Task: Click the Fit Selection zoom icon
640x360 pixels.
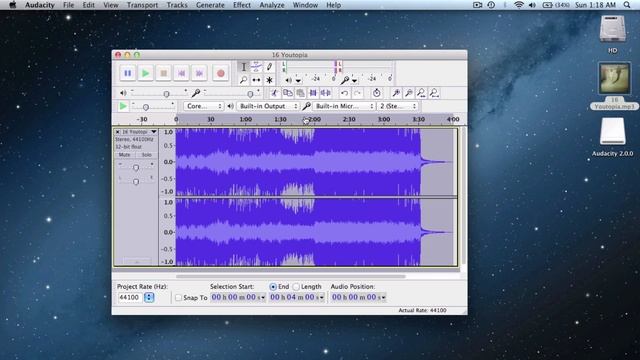Action: point(421,93)
